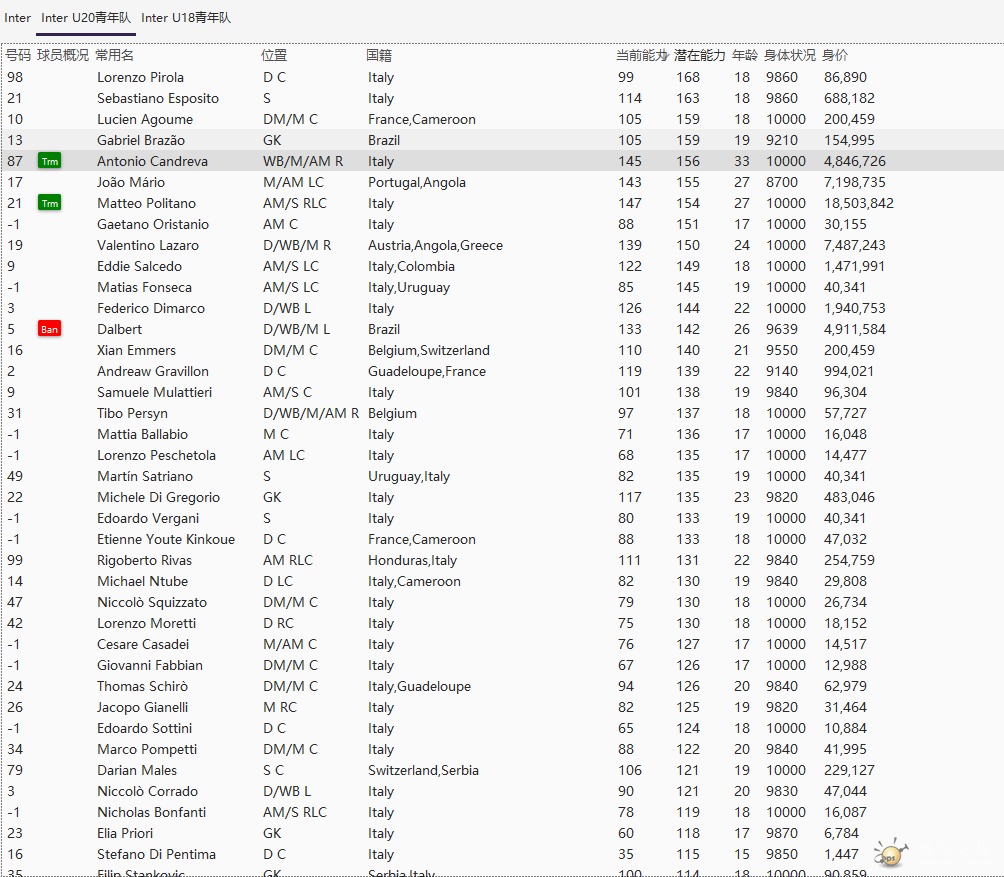Screen dimensions: 1004x877
Task: Select player Mattia Ballabio
Action: [142, 435]
